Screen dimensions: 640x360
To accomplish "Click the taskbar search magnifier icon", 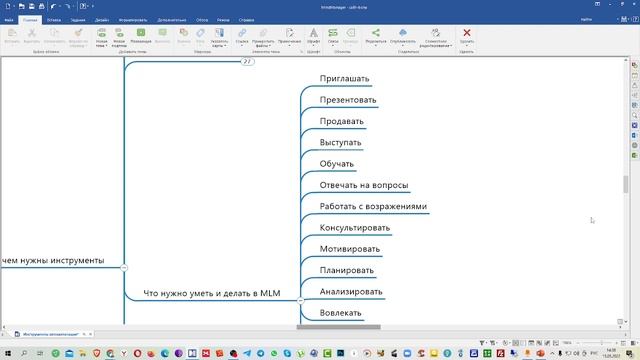I will [24, 353].
